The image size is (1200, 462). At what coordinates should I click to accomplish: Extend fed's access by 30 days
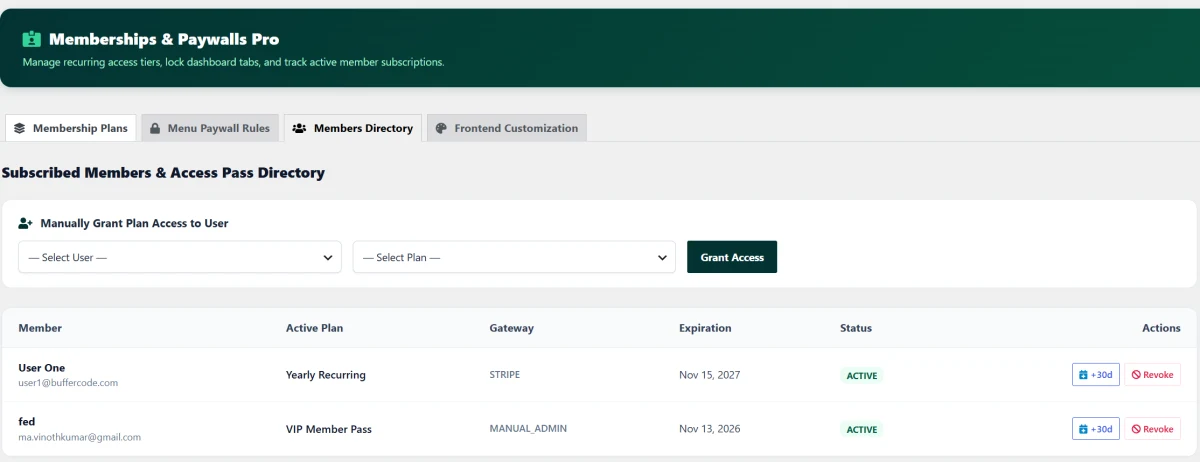(x=1096, y=429)
